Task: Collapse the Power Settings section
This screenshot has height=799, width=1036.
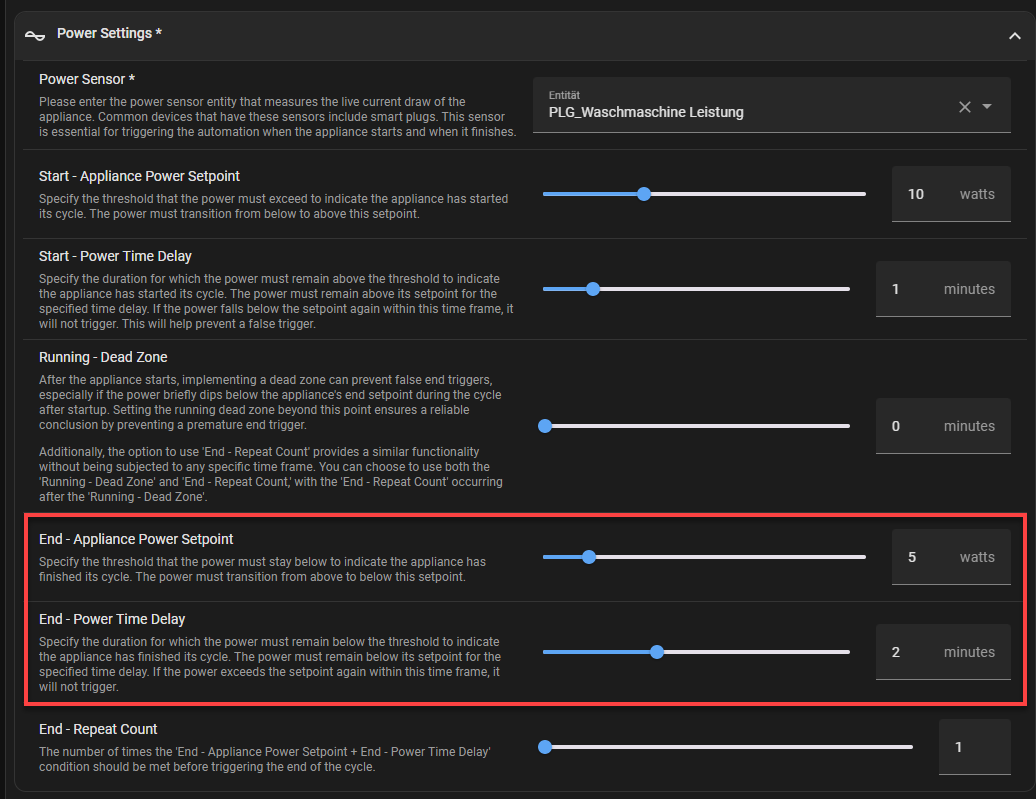Action: [x=1014, y=35]
